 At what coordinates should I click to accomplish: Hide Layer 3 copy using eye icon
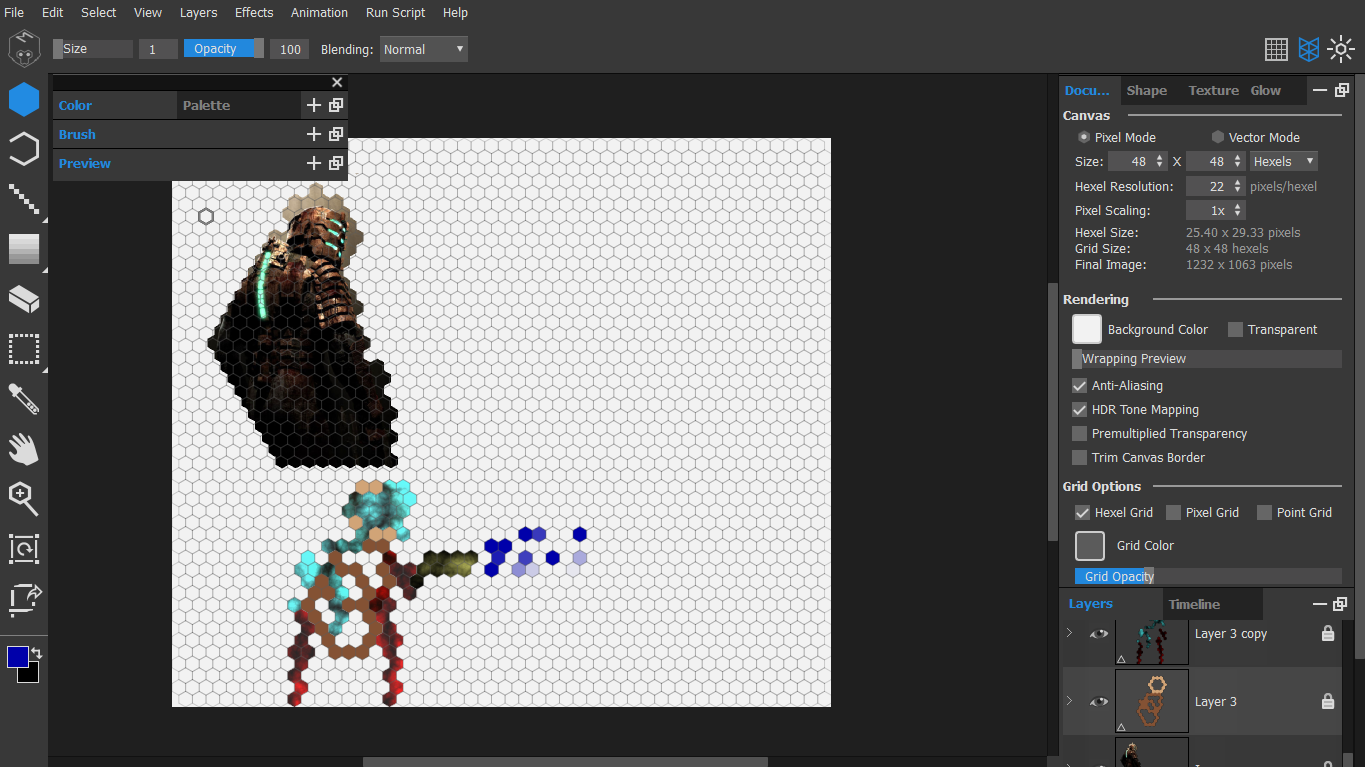[1099, 634]
